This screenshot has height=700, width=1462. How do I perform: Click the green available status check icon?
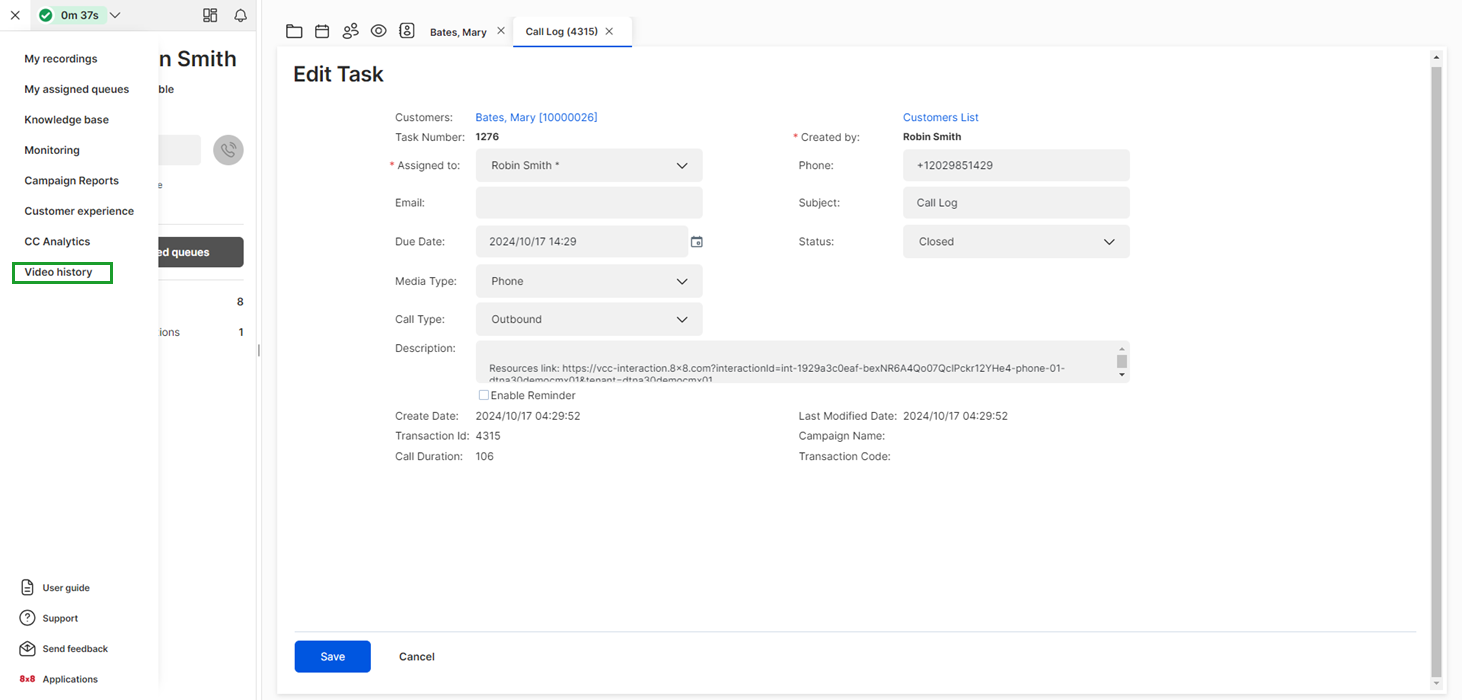pyautogui.click(x=45, y=15)
